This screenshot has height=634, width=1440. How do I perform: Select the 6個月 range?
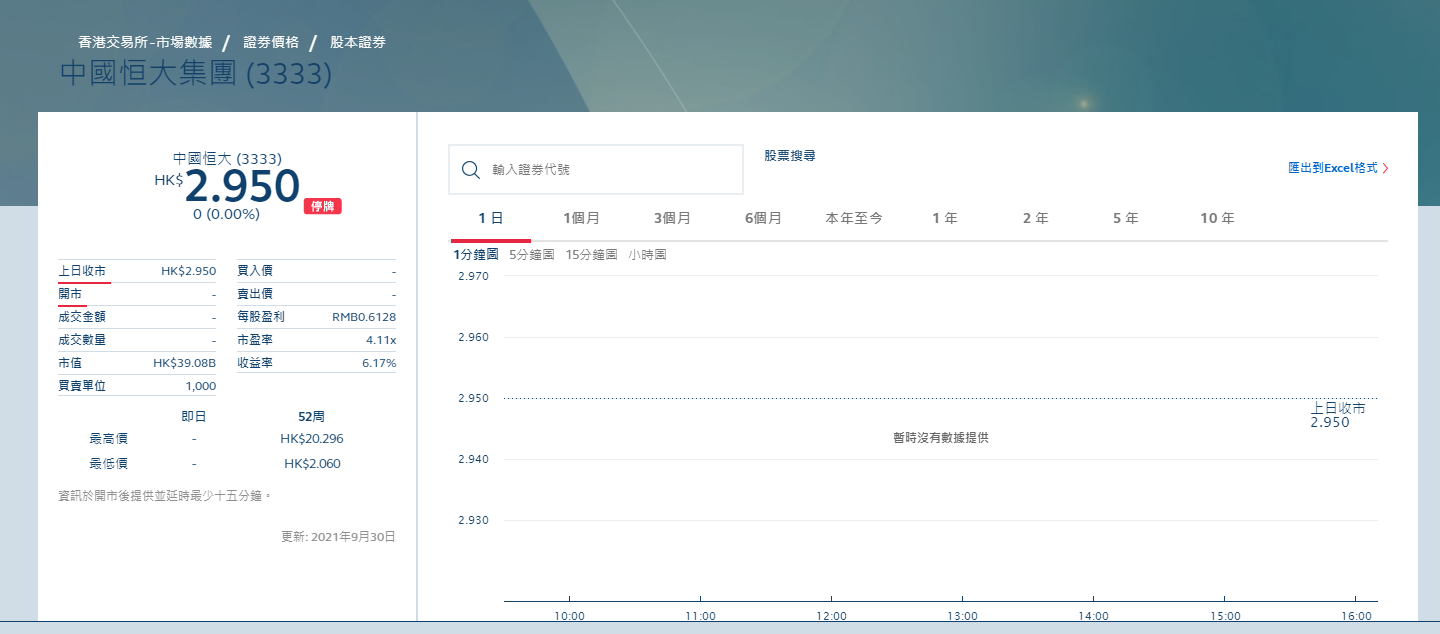tap(762, 217)
